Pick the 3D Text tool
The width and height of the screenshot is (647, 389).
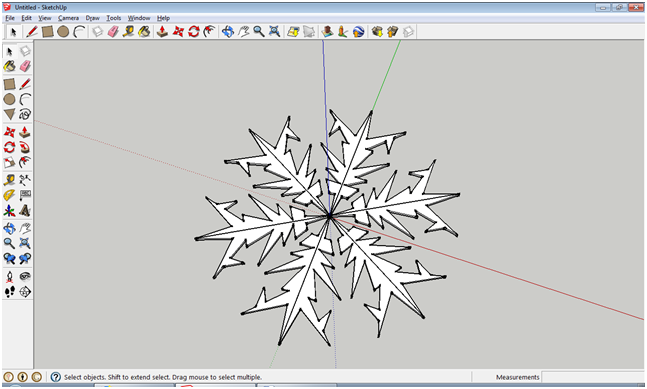coord(25,211)
